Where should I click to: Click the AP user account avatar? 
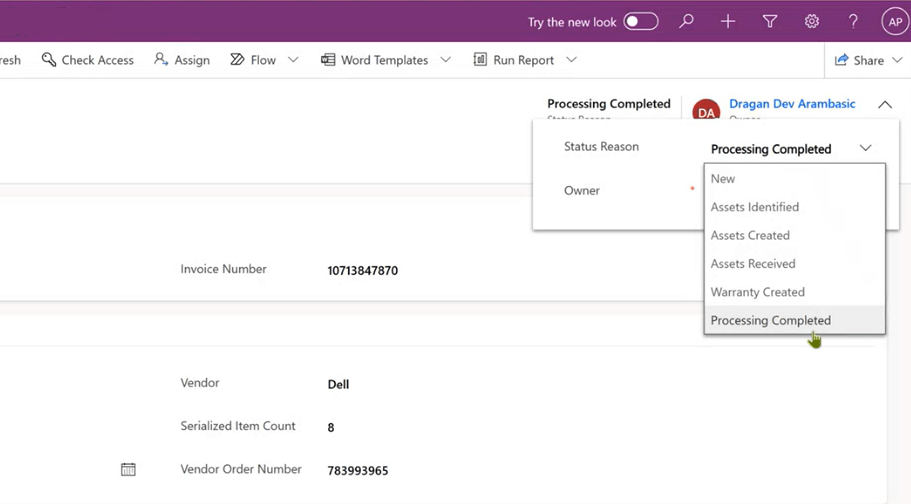click(894, 21)
